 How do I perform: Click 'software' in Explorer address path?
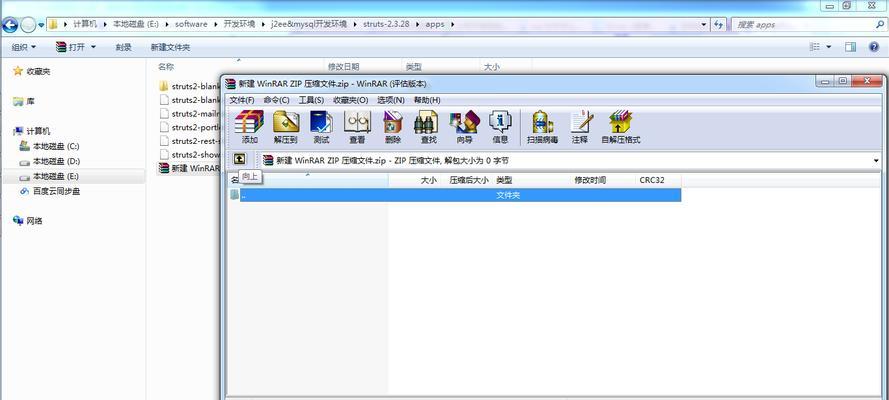point(190,24)
